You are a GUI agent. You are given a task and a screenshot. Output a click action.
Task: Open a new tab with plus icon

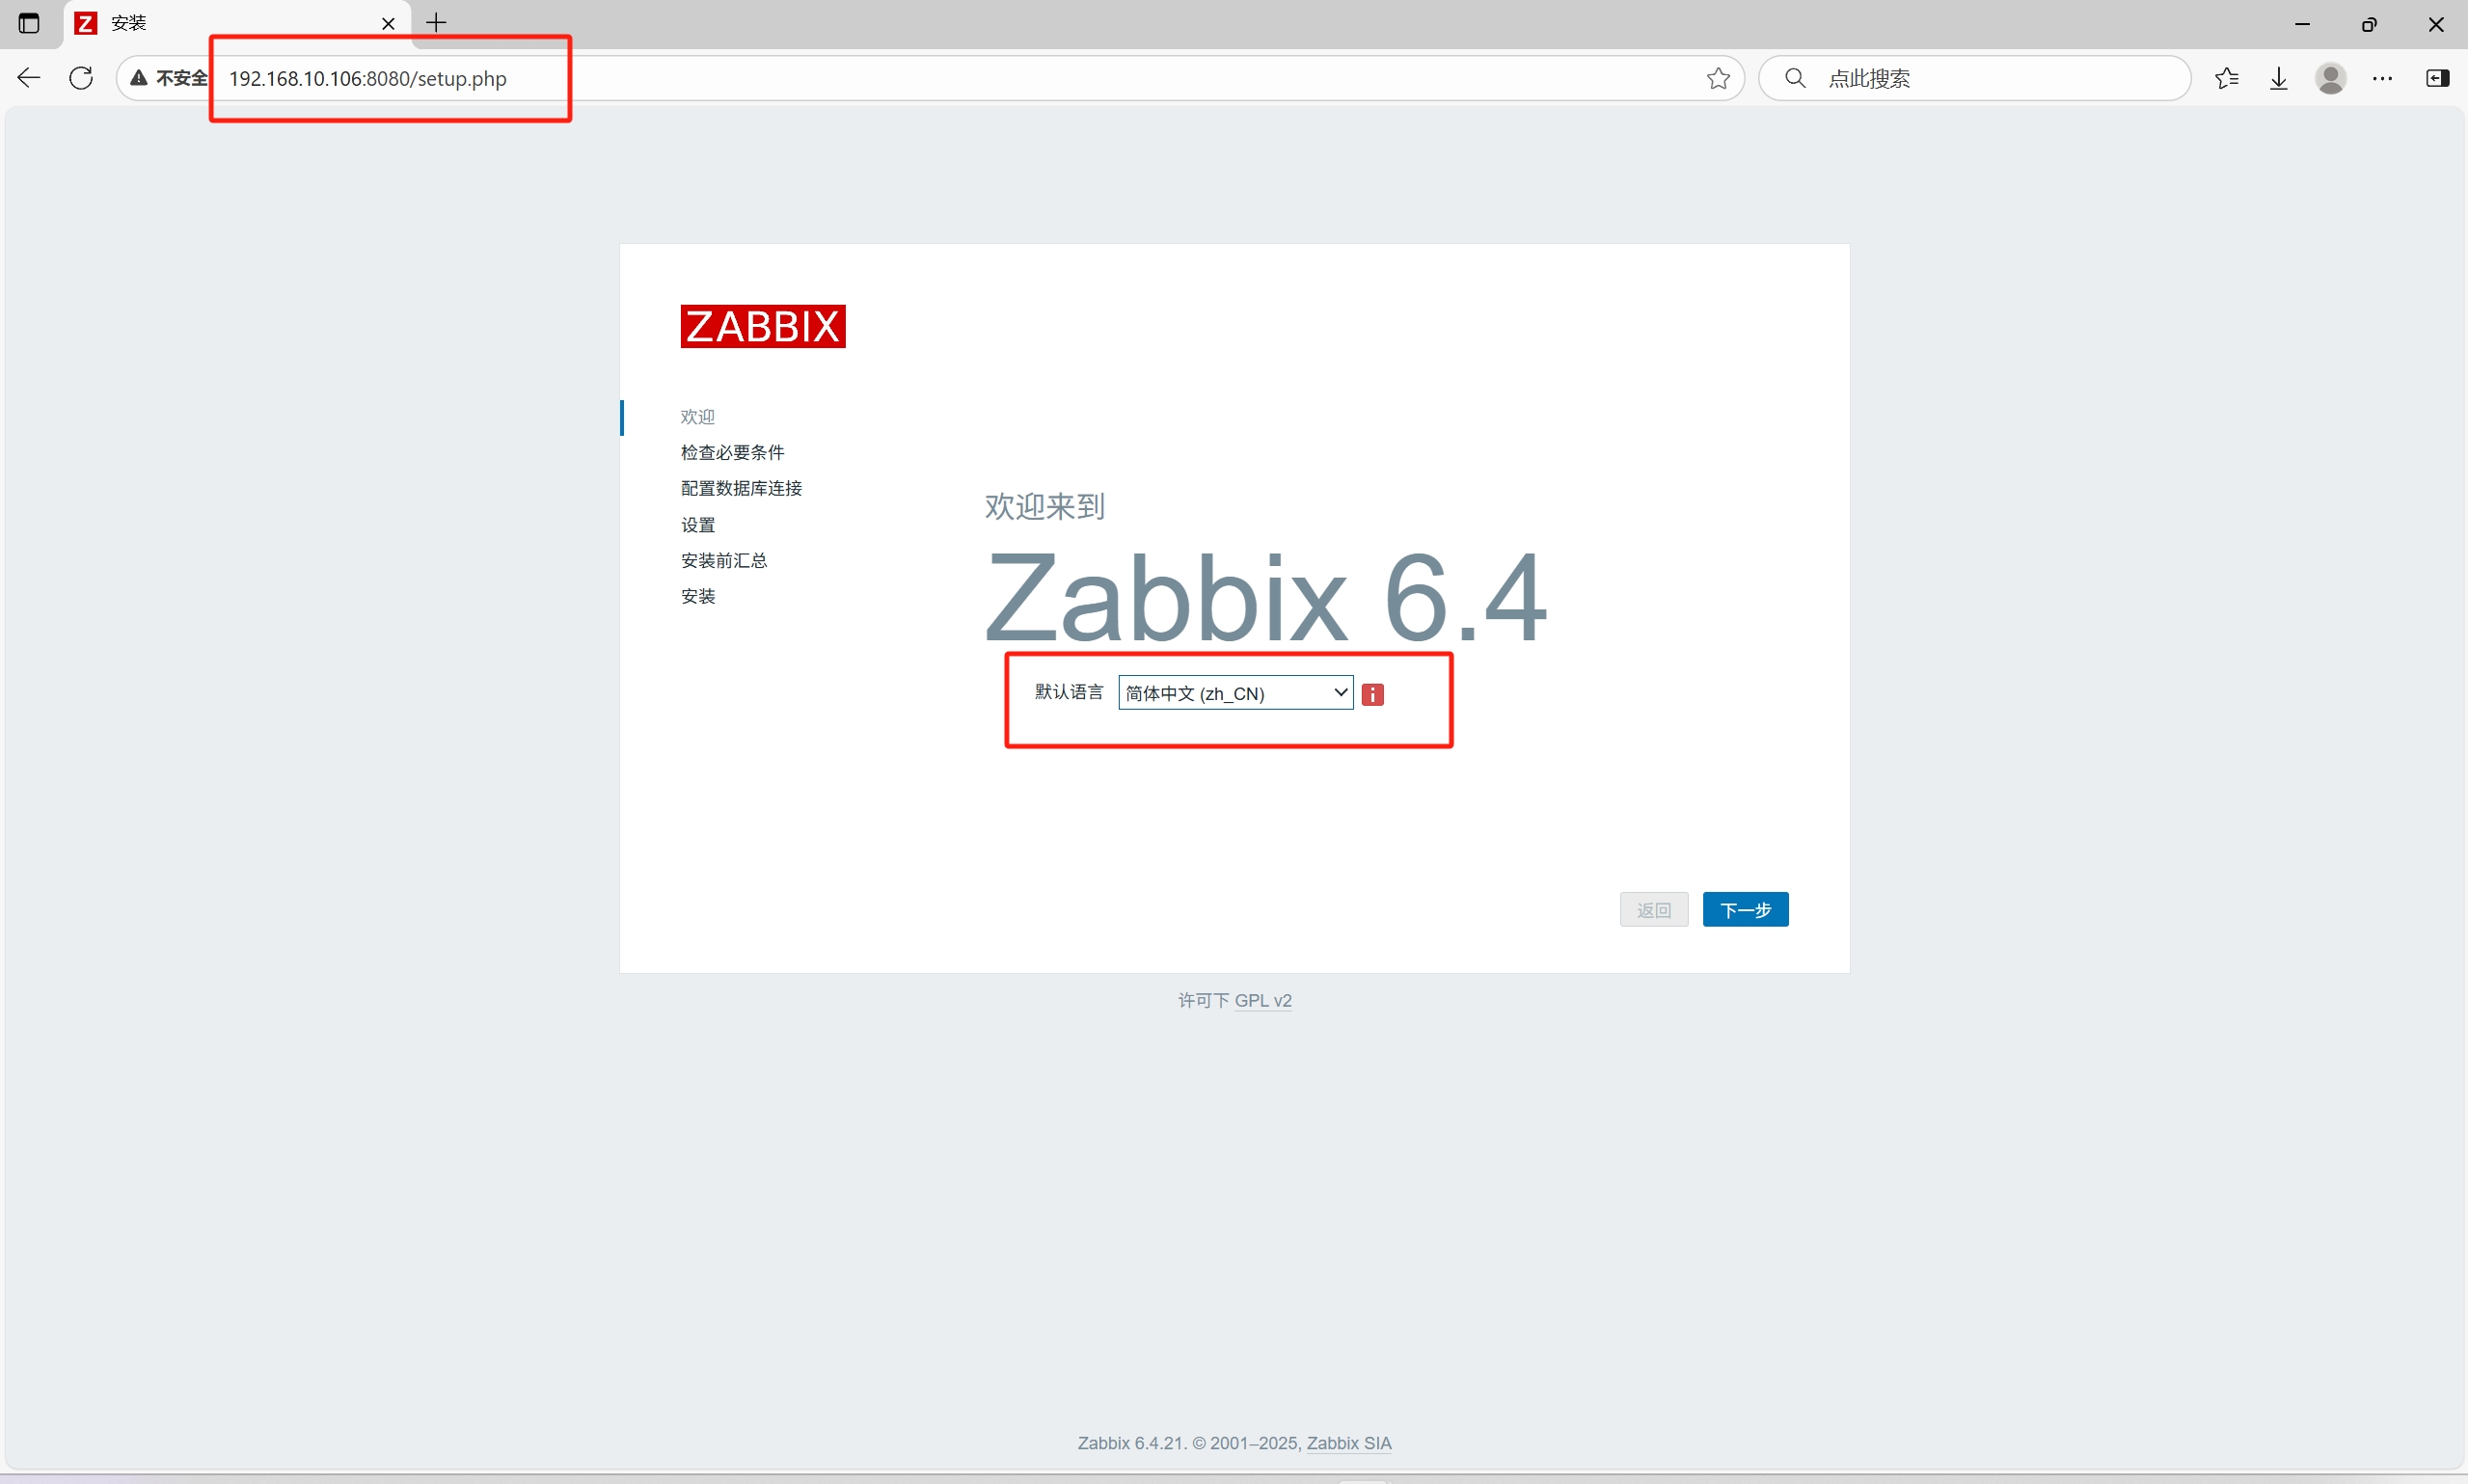tap(436, 22)
